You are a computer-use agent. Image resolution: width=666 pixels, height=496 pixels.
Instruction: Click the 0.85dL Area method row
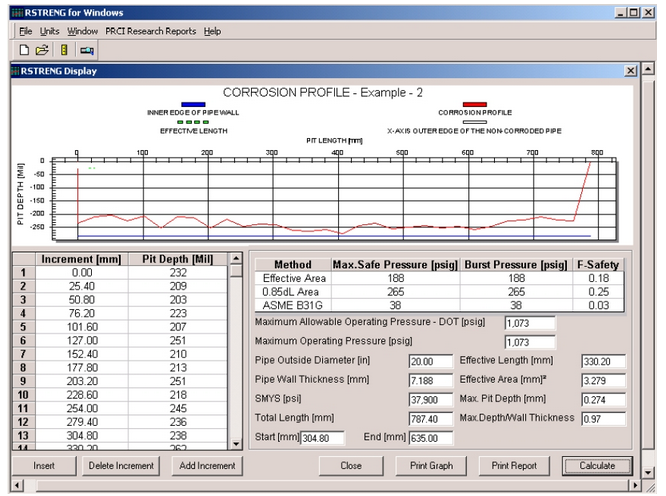tap(439, 292)
